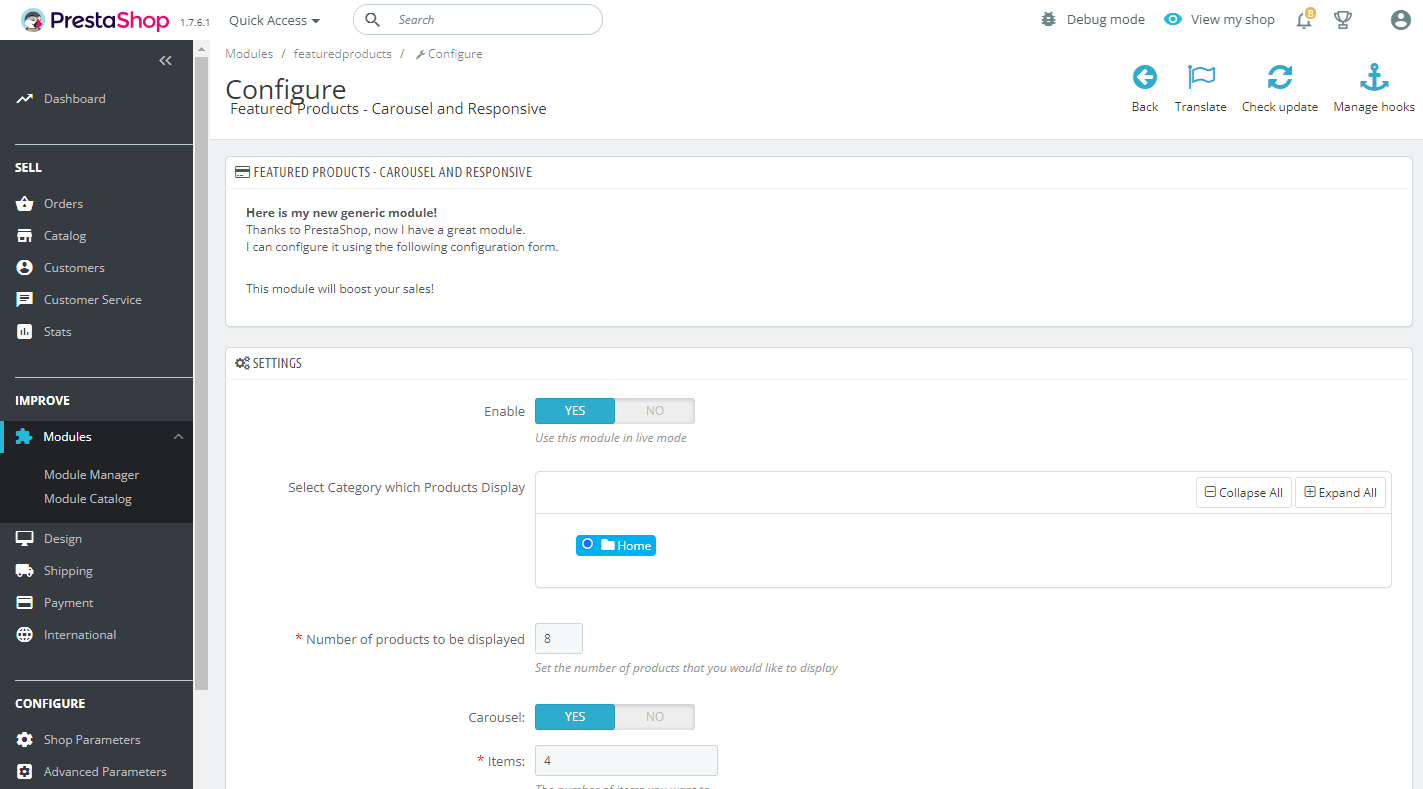Select the Home category radio button

coord(588,544)
